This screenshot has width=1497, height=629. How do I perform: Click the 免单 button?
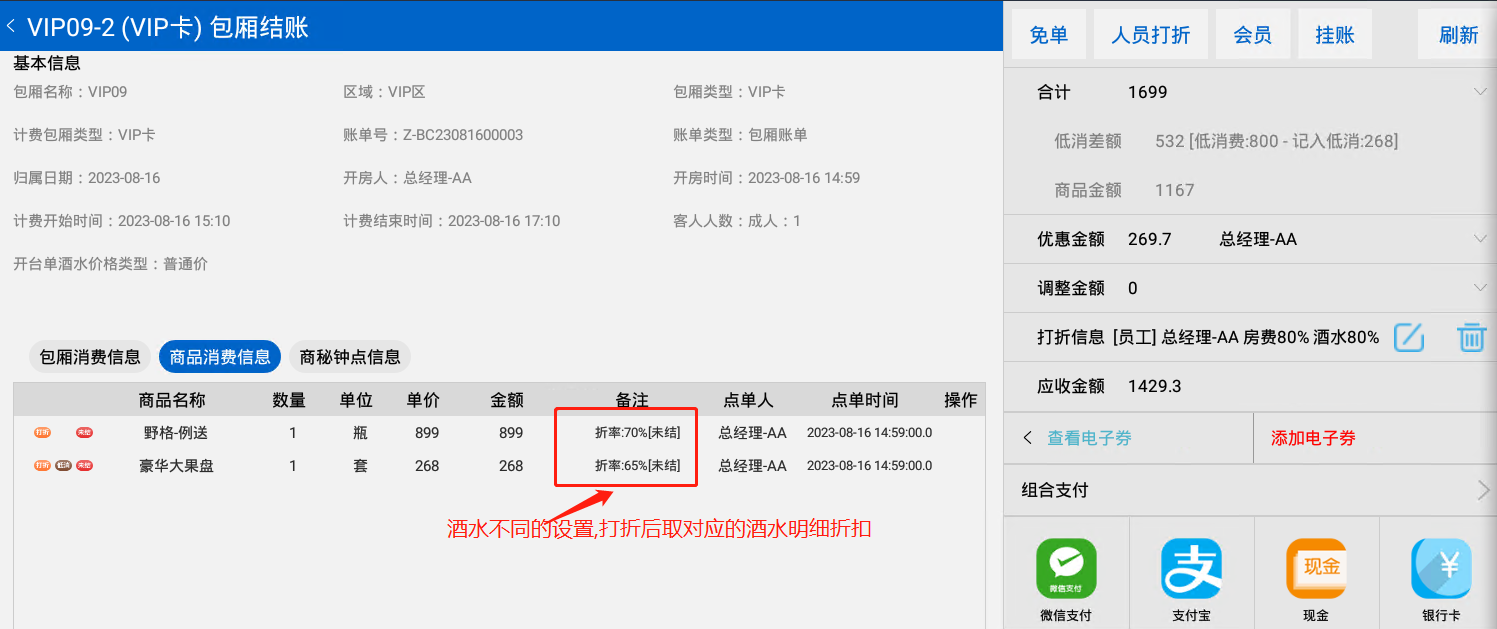(x=1049, y=35)
